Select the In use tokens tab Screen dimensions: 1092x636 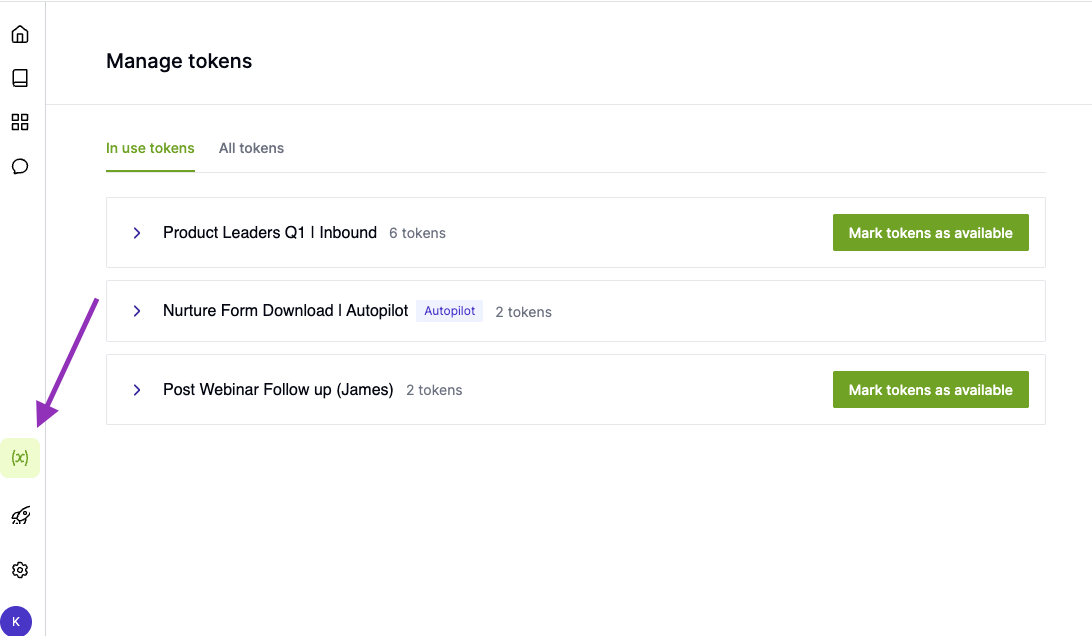coord(150,147)
